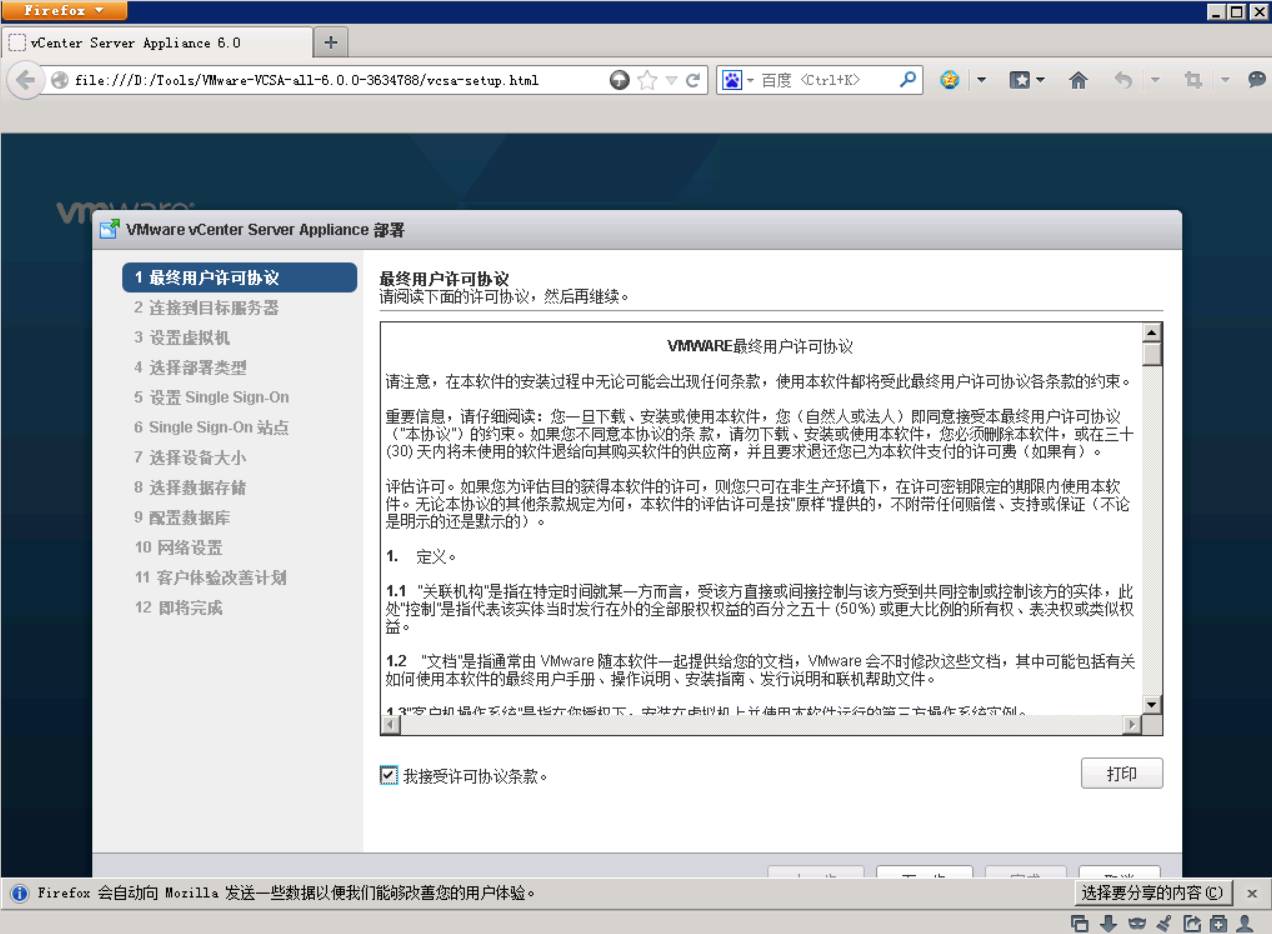Screen dimensions: 1272x934
Task: Open downloads via the bottom bar arrow icon
Action: click(1108, 923)
